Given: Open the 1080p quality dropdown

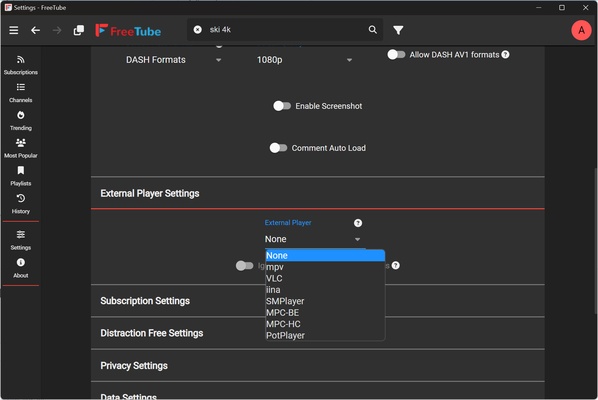Looking at the screenshot, I should 304,60.
